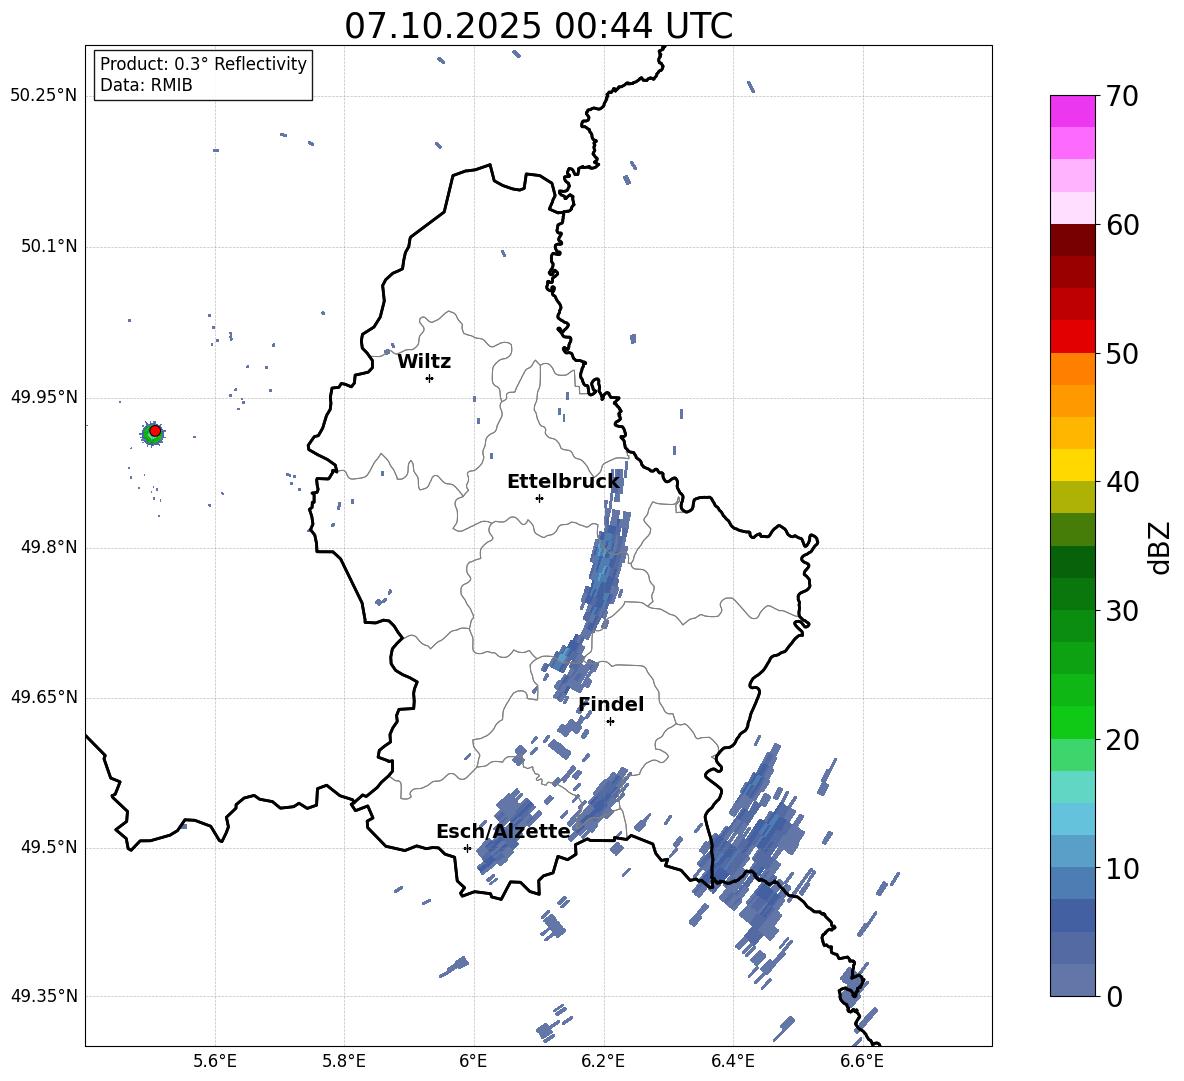
Task: Click longitude label 6.4°E
Action: [733, 1061]
